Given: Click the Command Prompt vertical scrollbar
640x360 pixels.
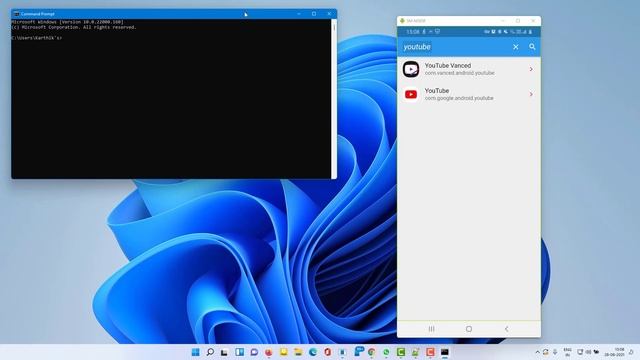Looking at the screenshot, I should pyautogui.click(x=334, y=99).
